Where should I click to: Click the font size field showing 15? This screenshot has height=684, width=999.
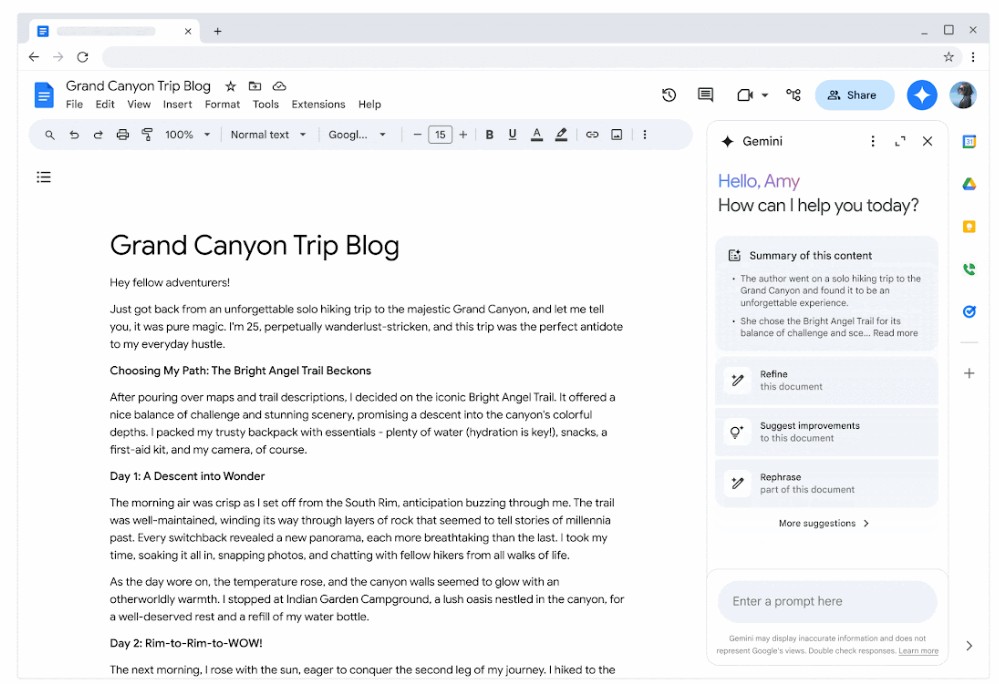(x=440, y=135)
